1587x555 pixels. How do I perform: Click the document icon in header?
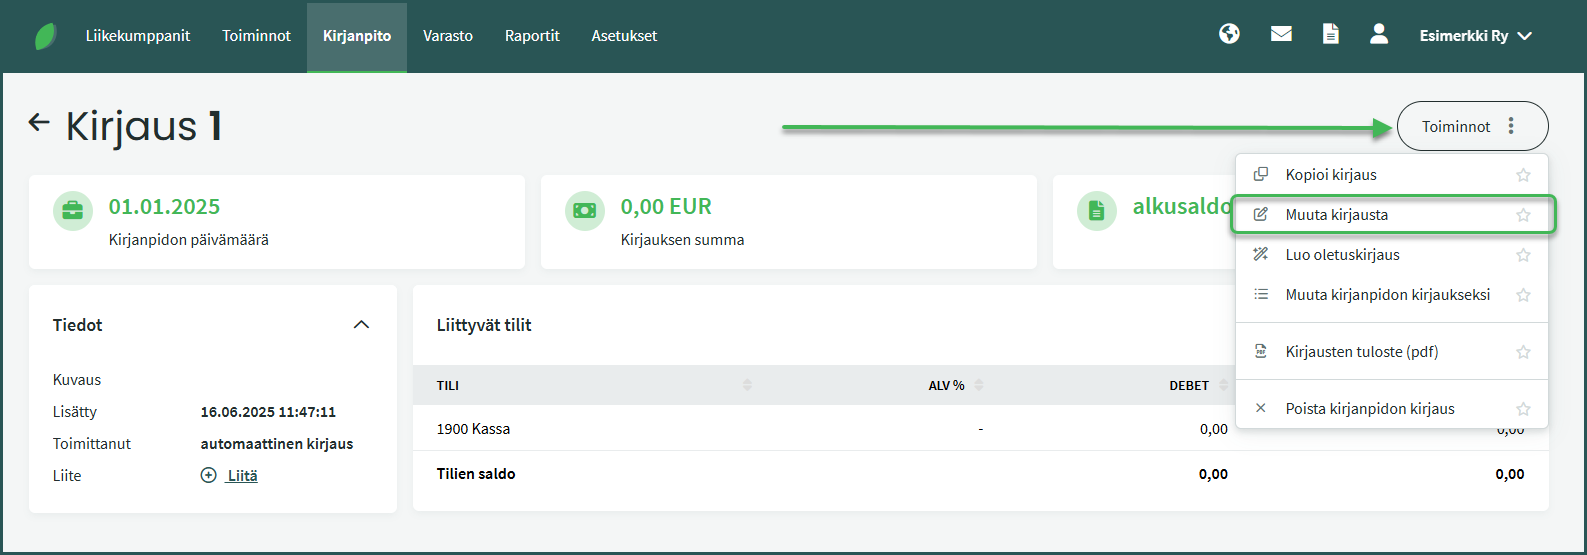click(1330, 35)
